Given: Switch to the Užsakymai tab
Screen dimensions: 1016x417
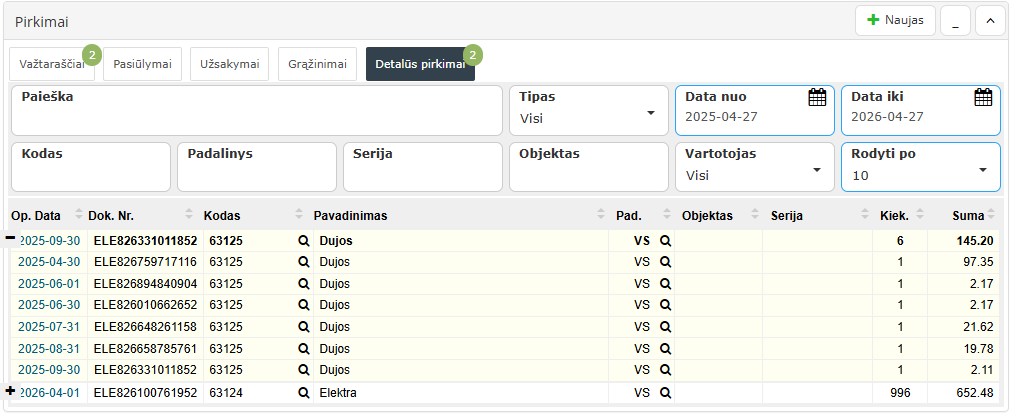Looking at the screenshot, I should click(x=229, y=64).
